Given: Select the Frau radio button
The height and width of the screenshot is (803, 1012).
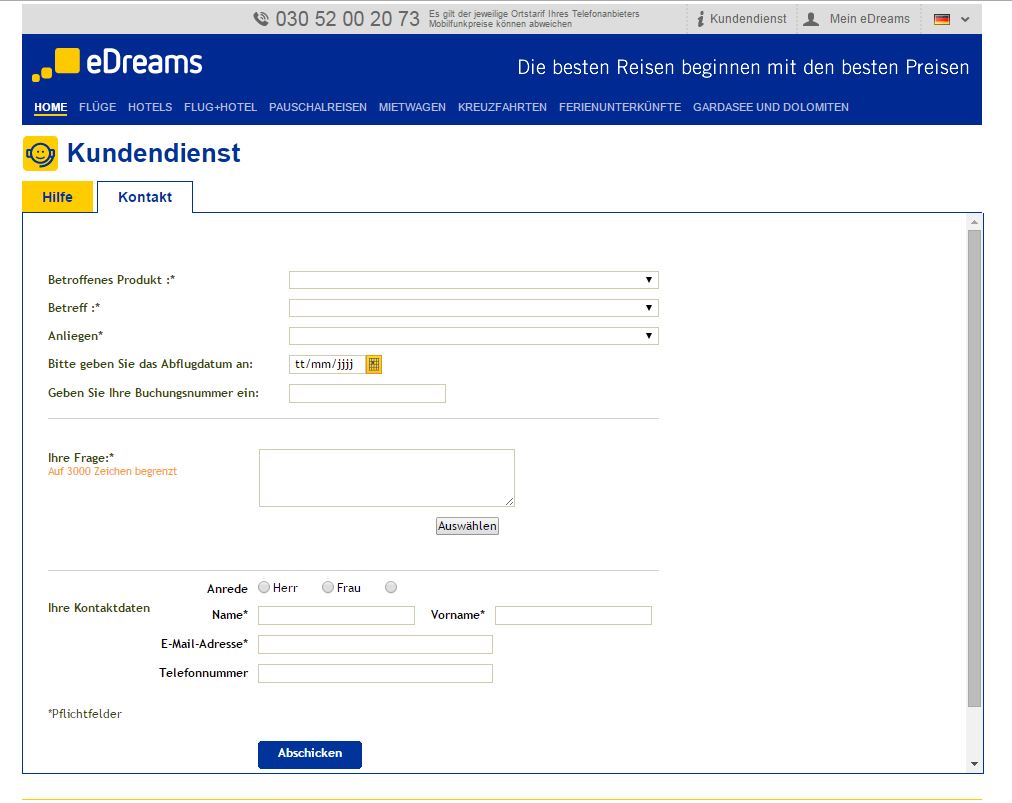Looking at the screenshot, I should point(328,587).
